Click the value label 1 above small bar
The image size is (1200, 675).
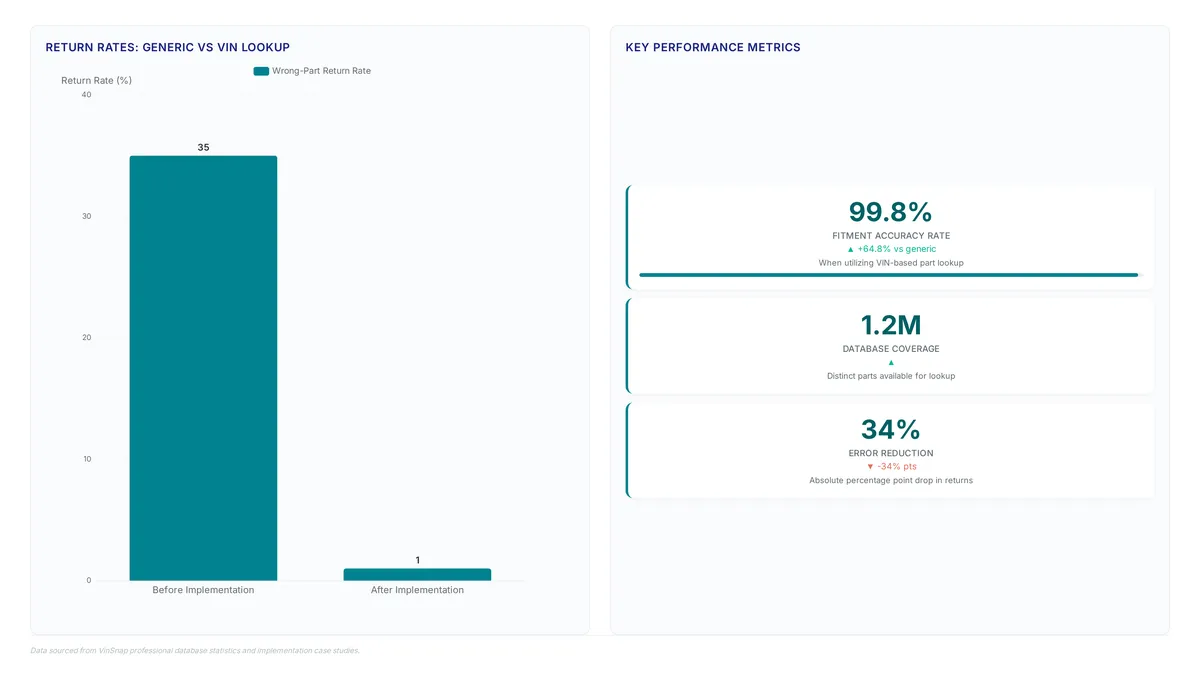click(x=418, y=560)
